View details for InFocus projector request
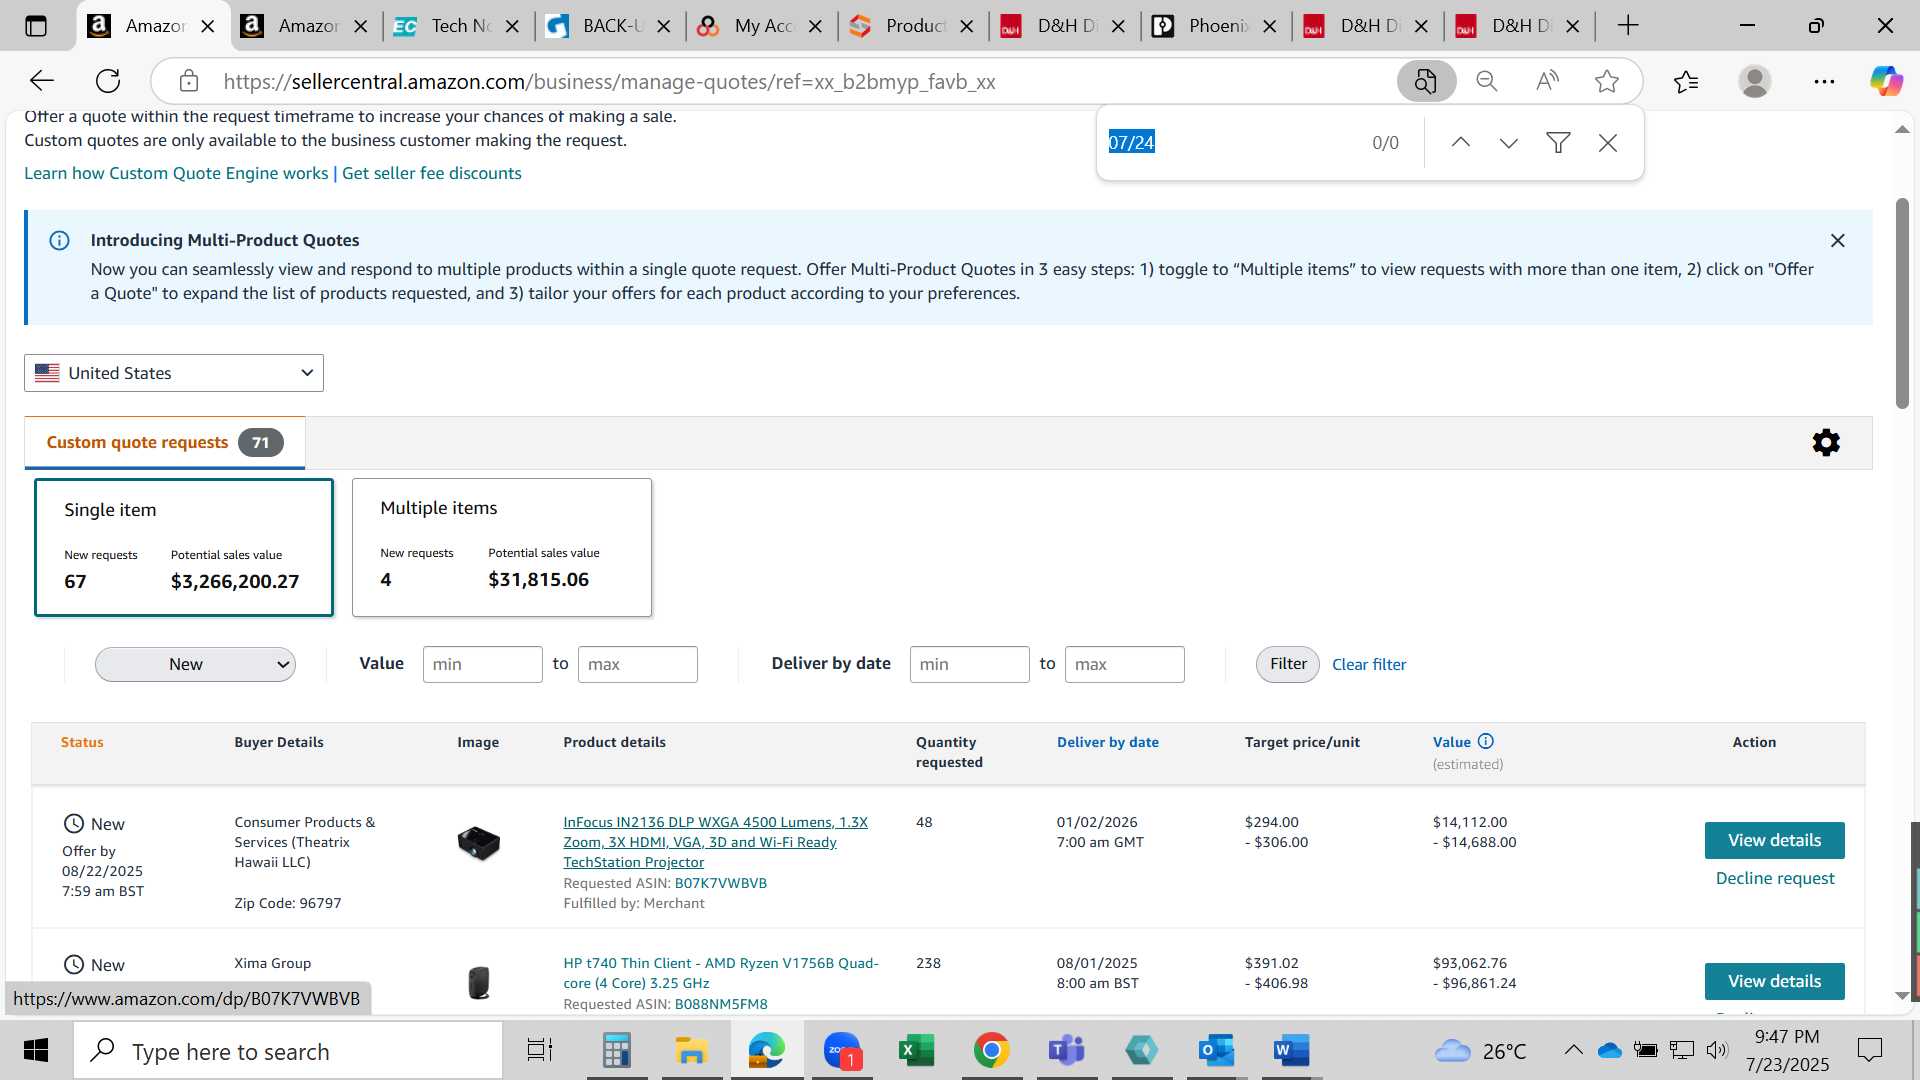Screen dimensions: 1920x1080 click(1774, 840)
